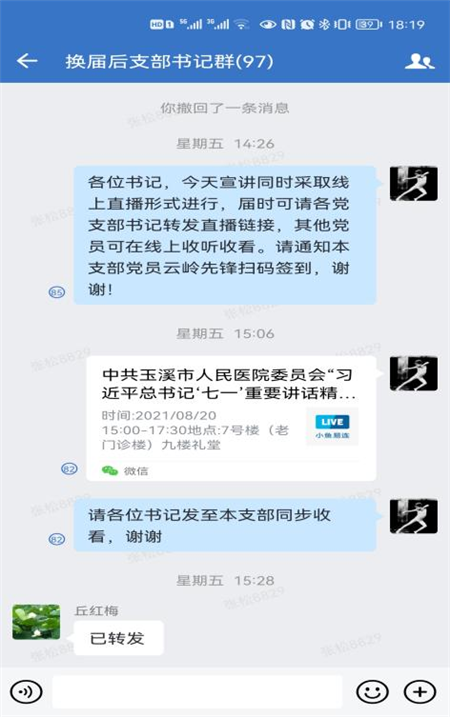450x717 pixels.
Task: Open group members icon
Action: pos(419,61)
